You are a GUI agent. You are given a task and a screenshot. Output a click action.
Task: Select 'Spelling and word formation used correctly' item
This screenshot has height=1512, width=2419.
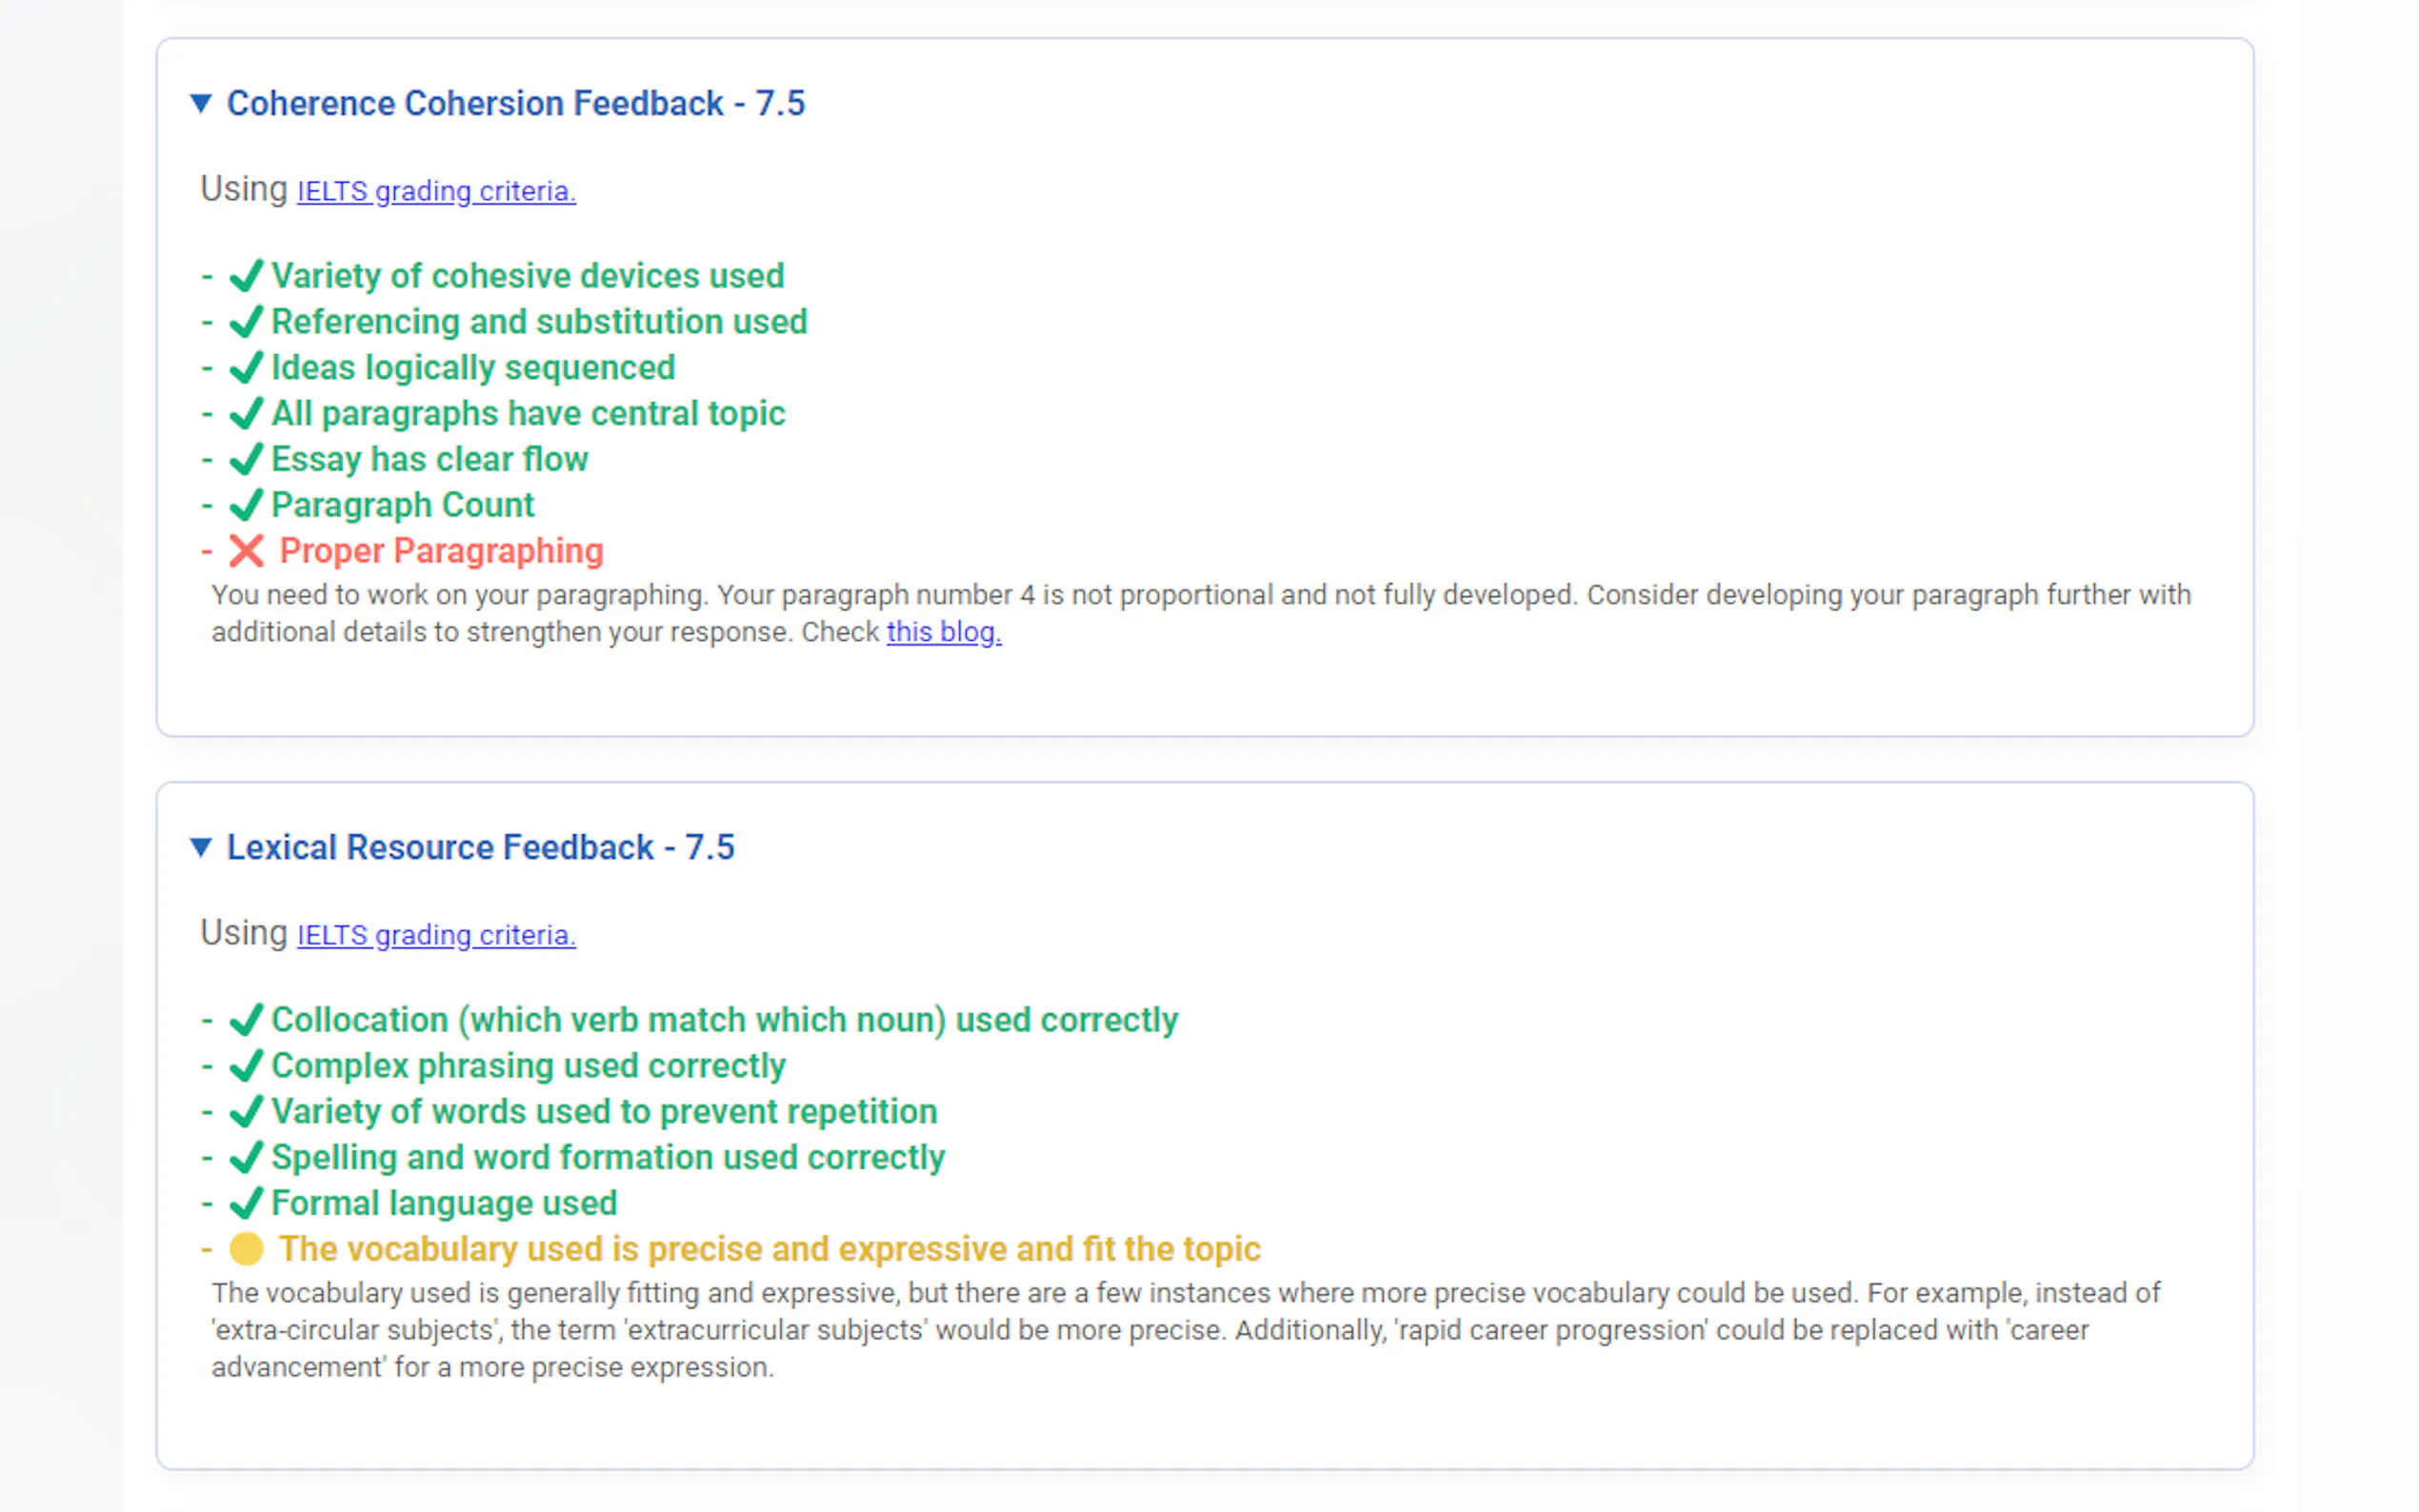608,1157
